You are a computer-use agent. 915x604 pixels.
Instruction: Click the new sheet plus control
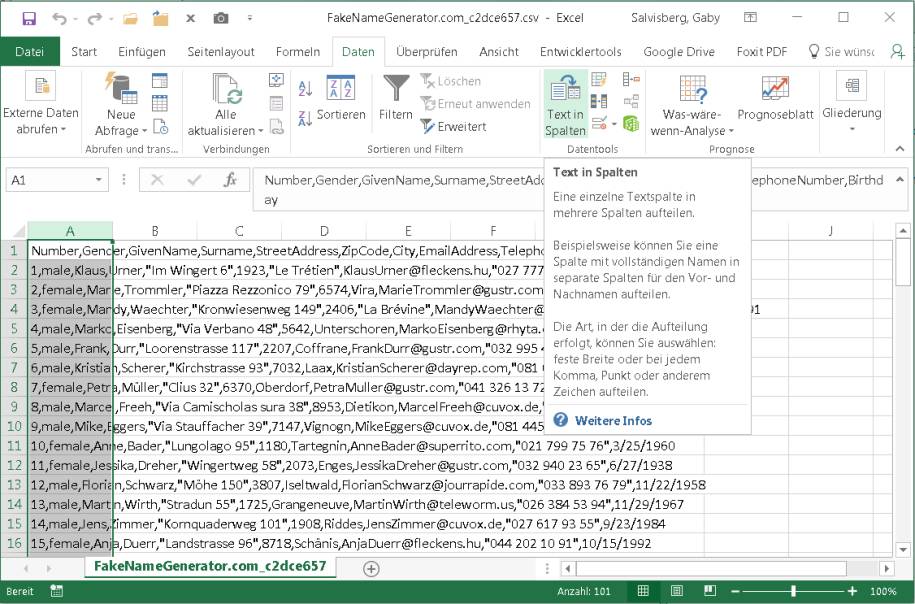pyautogui.click(x=370, y=567)
